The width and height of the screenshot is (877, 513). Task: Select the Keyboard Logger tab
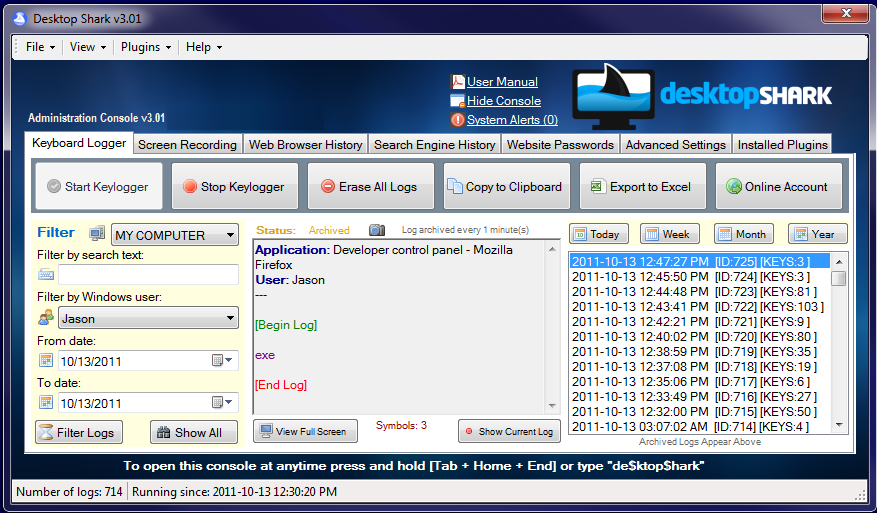pos(79,143)
